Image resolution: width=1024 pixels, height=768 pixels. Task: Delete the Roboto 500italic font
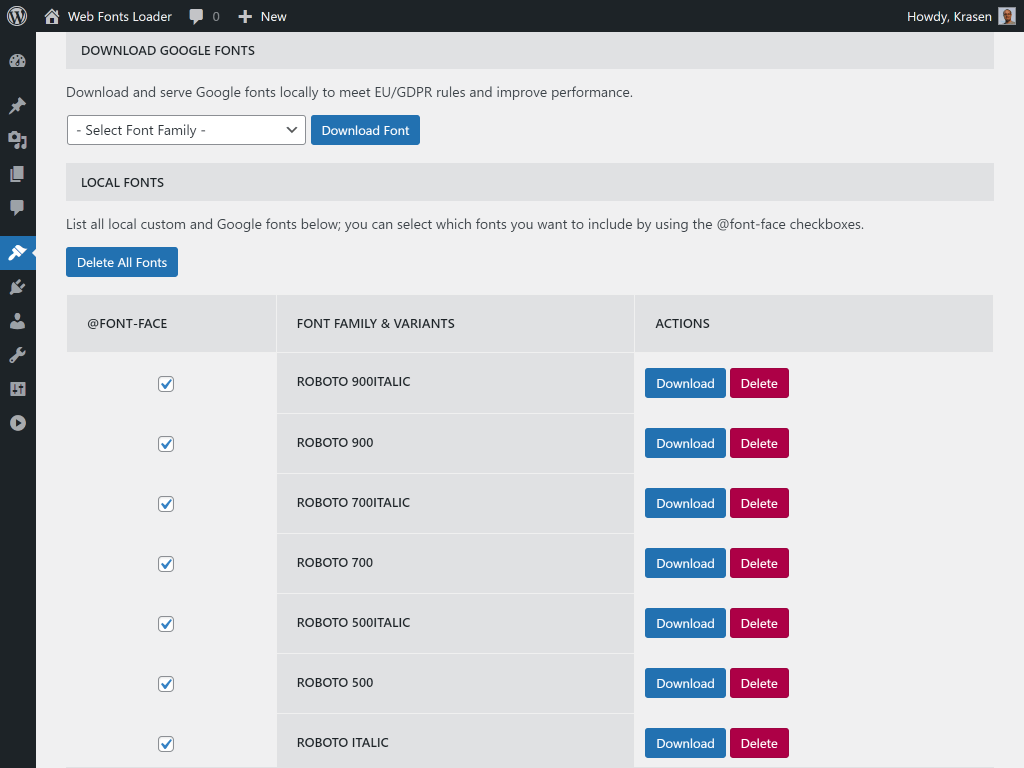click(x=759, y=624)
